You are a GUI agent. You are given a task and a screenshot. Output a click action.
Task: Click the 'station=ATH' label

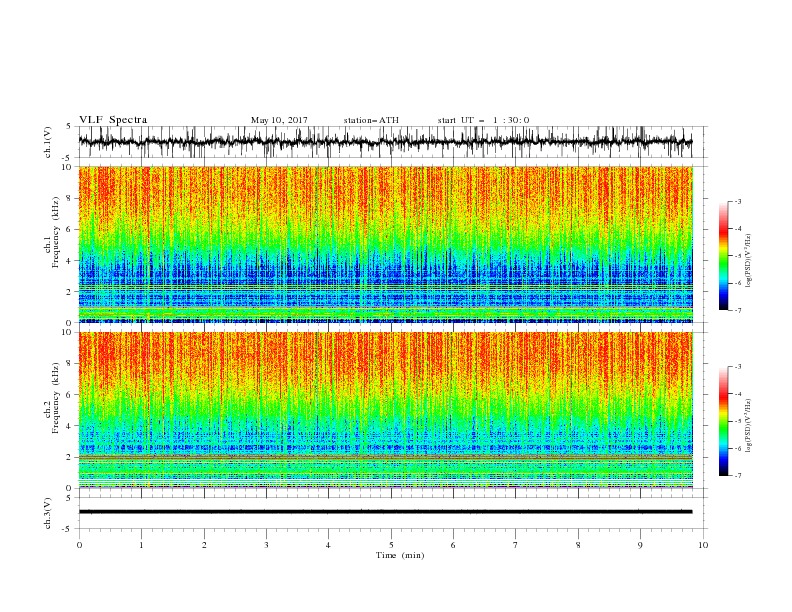[371, 120]
